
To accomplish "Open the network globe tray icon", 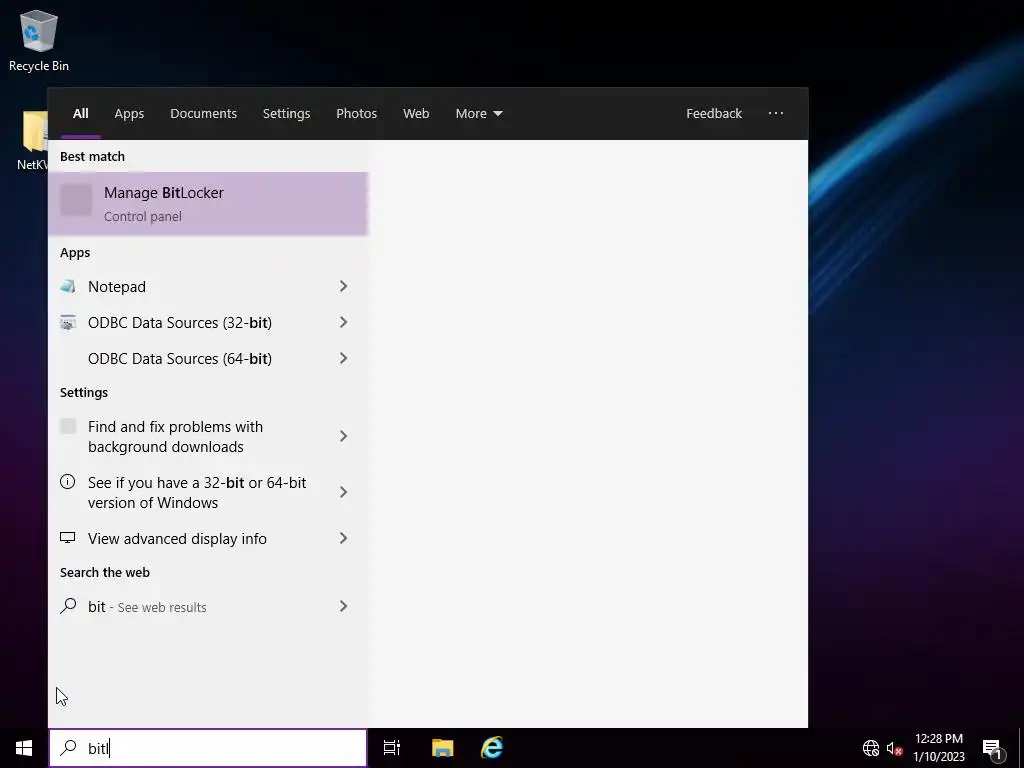I will pos(871,748).
